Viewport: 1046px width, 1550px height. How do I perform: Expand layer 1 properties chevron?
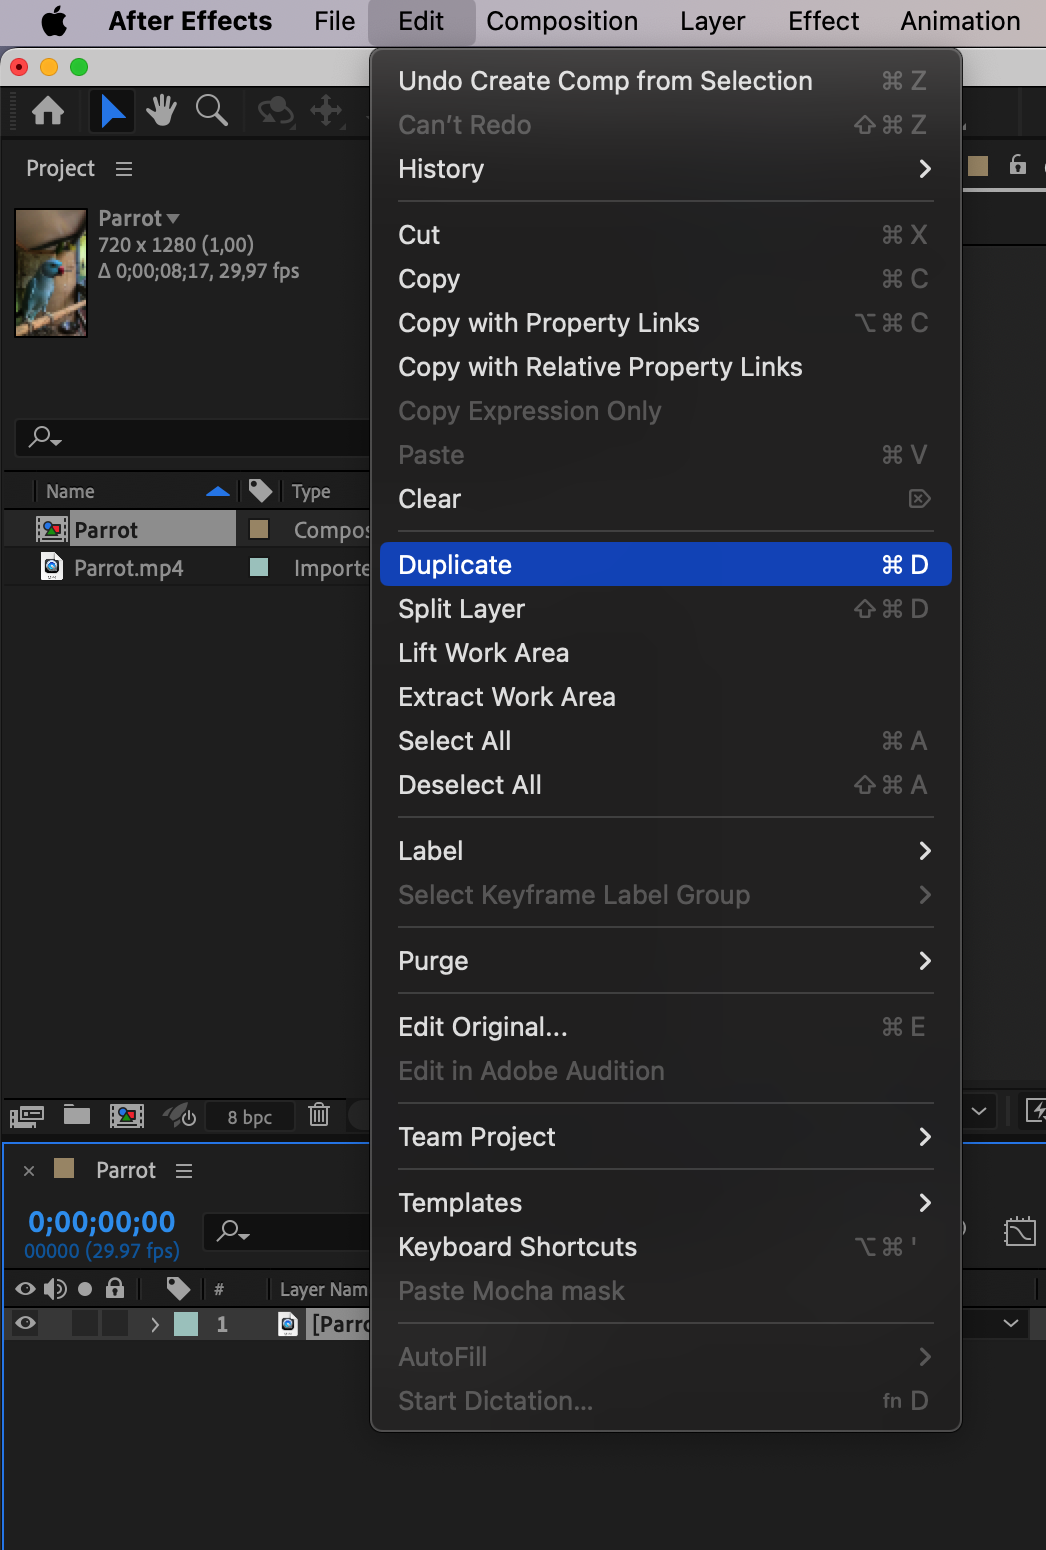tap(154, 1324)
